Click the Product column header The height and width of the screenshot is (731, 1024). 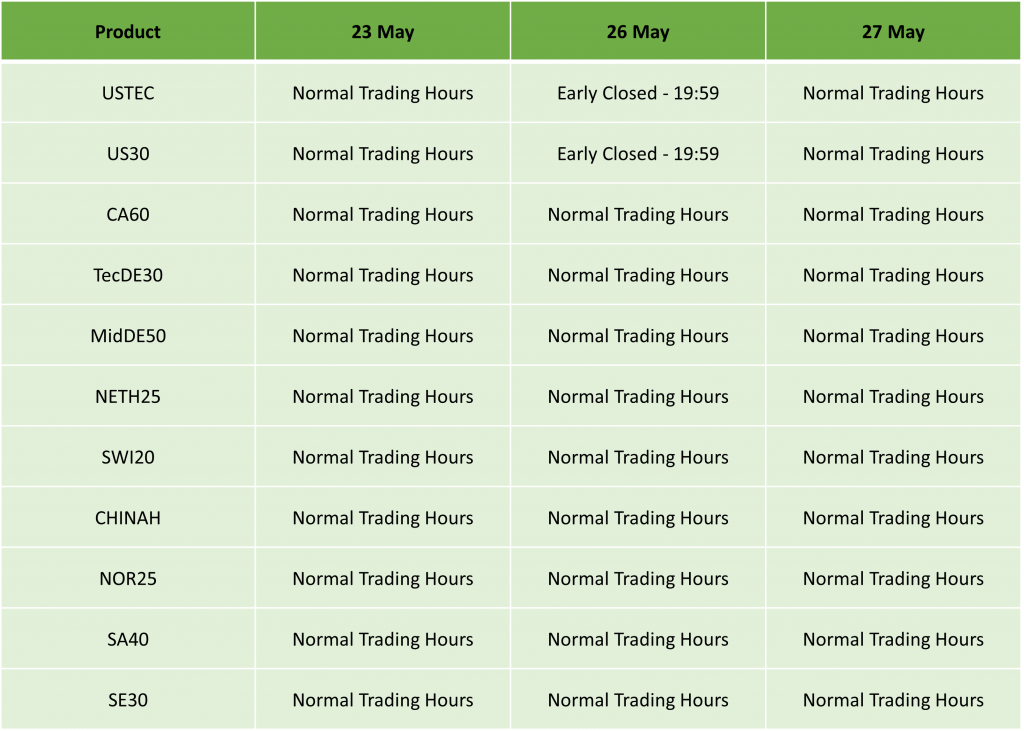(128, 31)
